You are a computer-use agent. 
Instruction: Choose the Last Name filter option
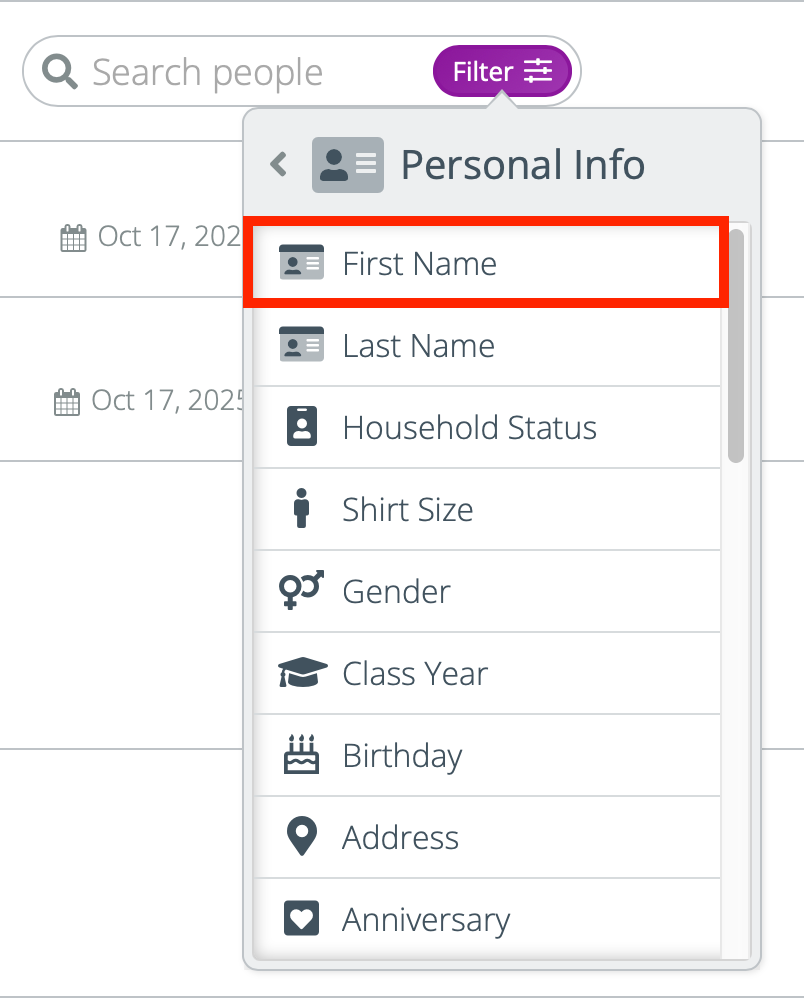tap(487, 345)
